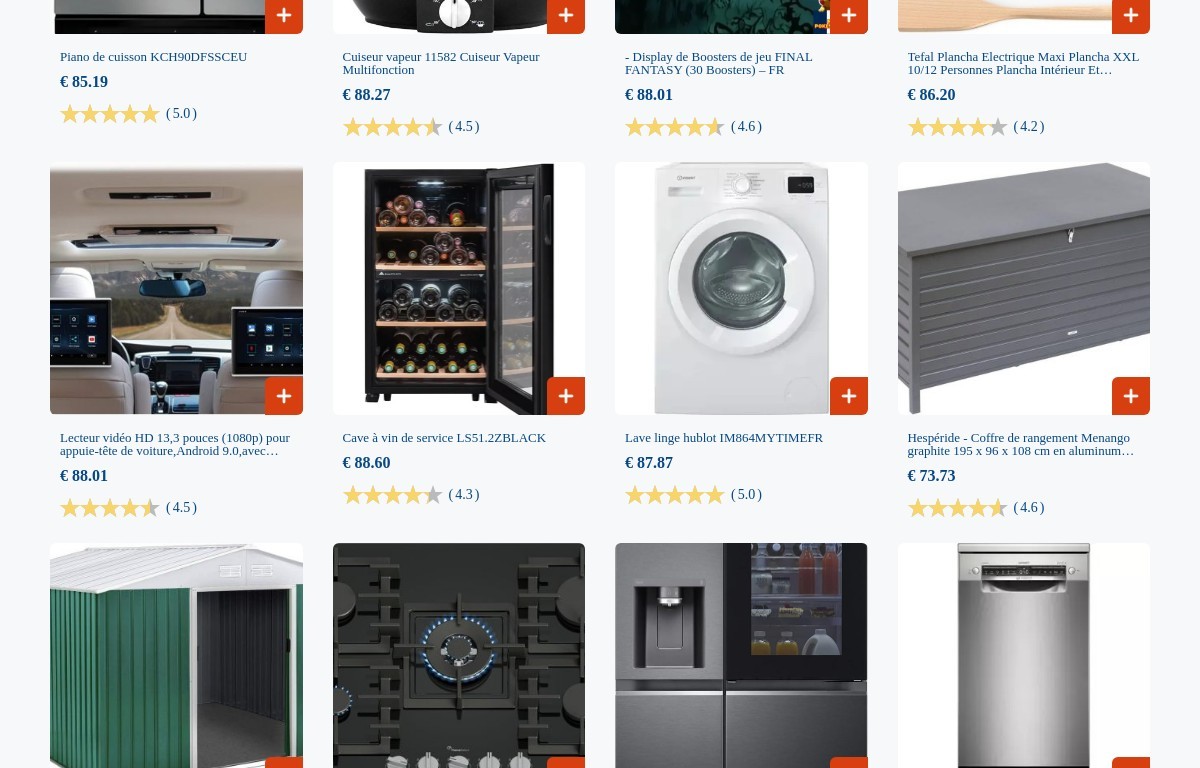Open the gas hob product image

459,656
